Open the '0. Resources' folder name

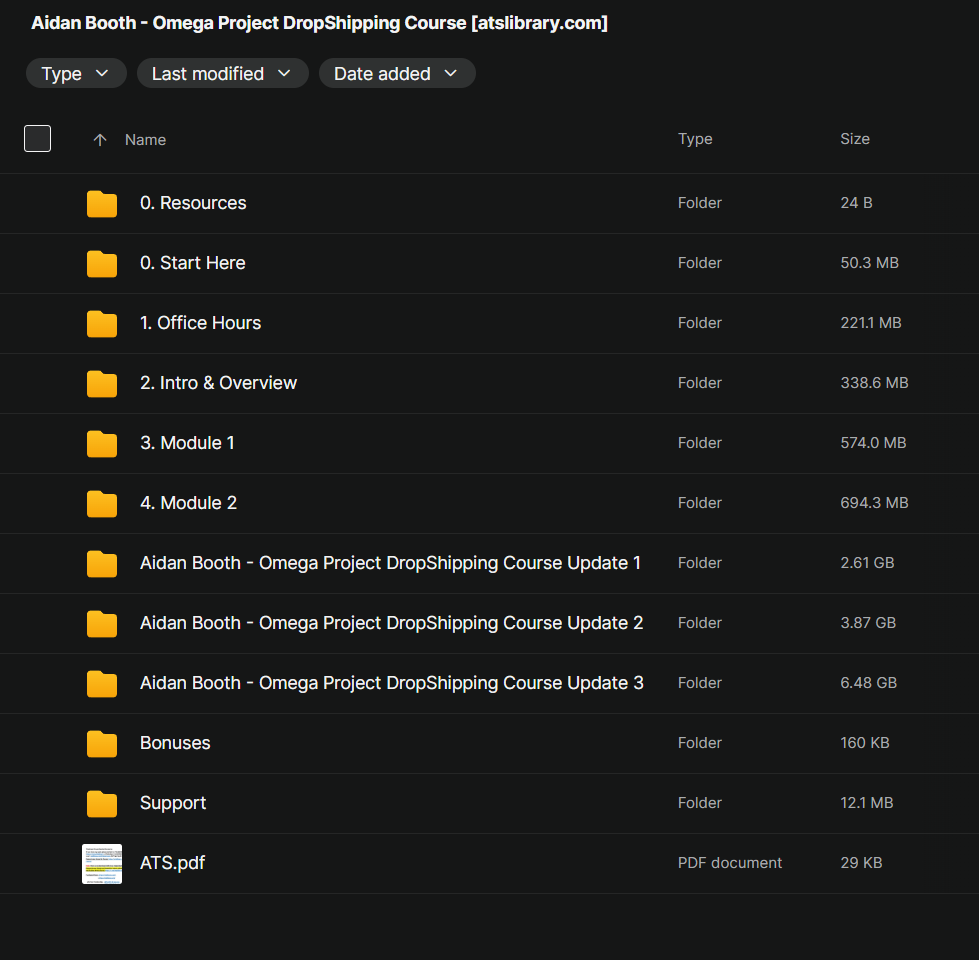[193, 203]
